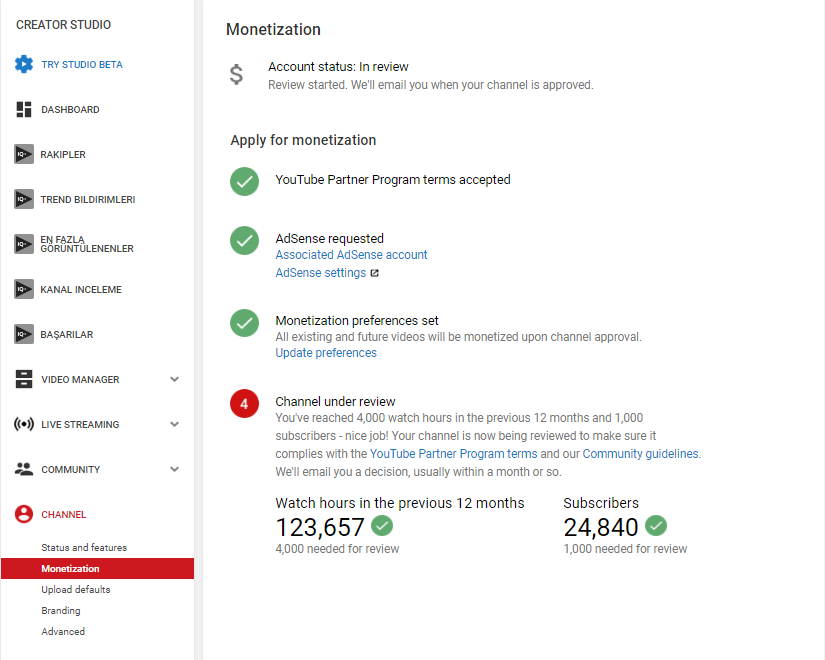
Task: Click the Video Manager icon
Action: [x=24, y=379]
